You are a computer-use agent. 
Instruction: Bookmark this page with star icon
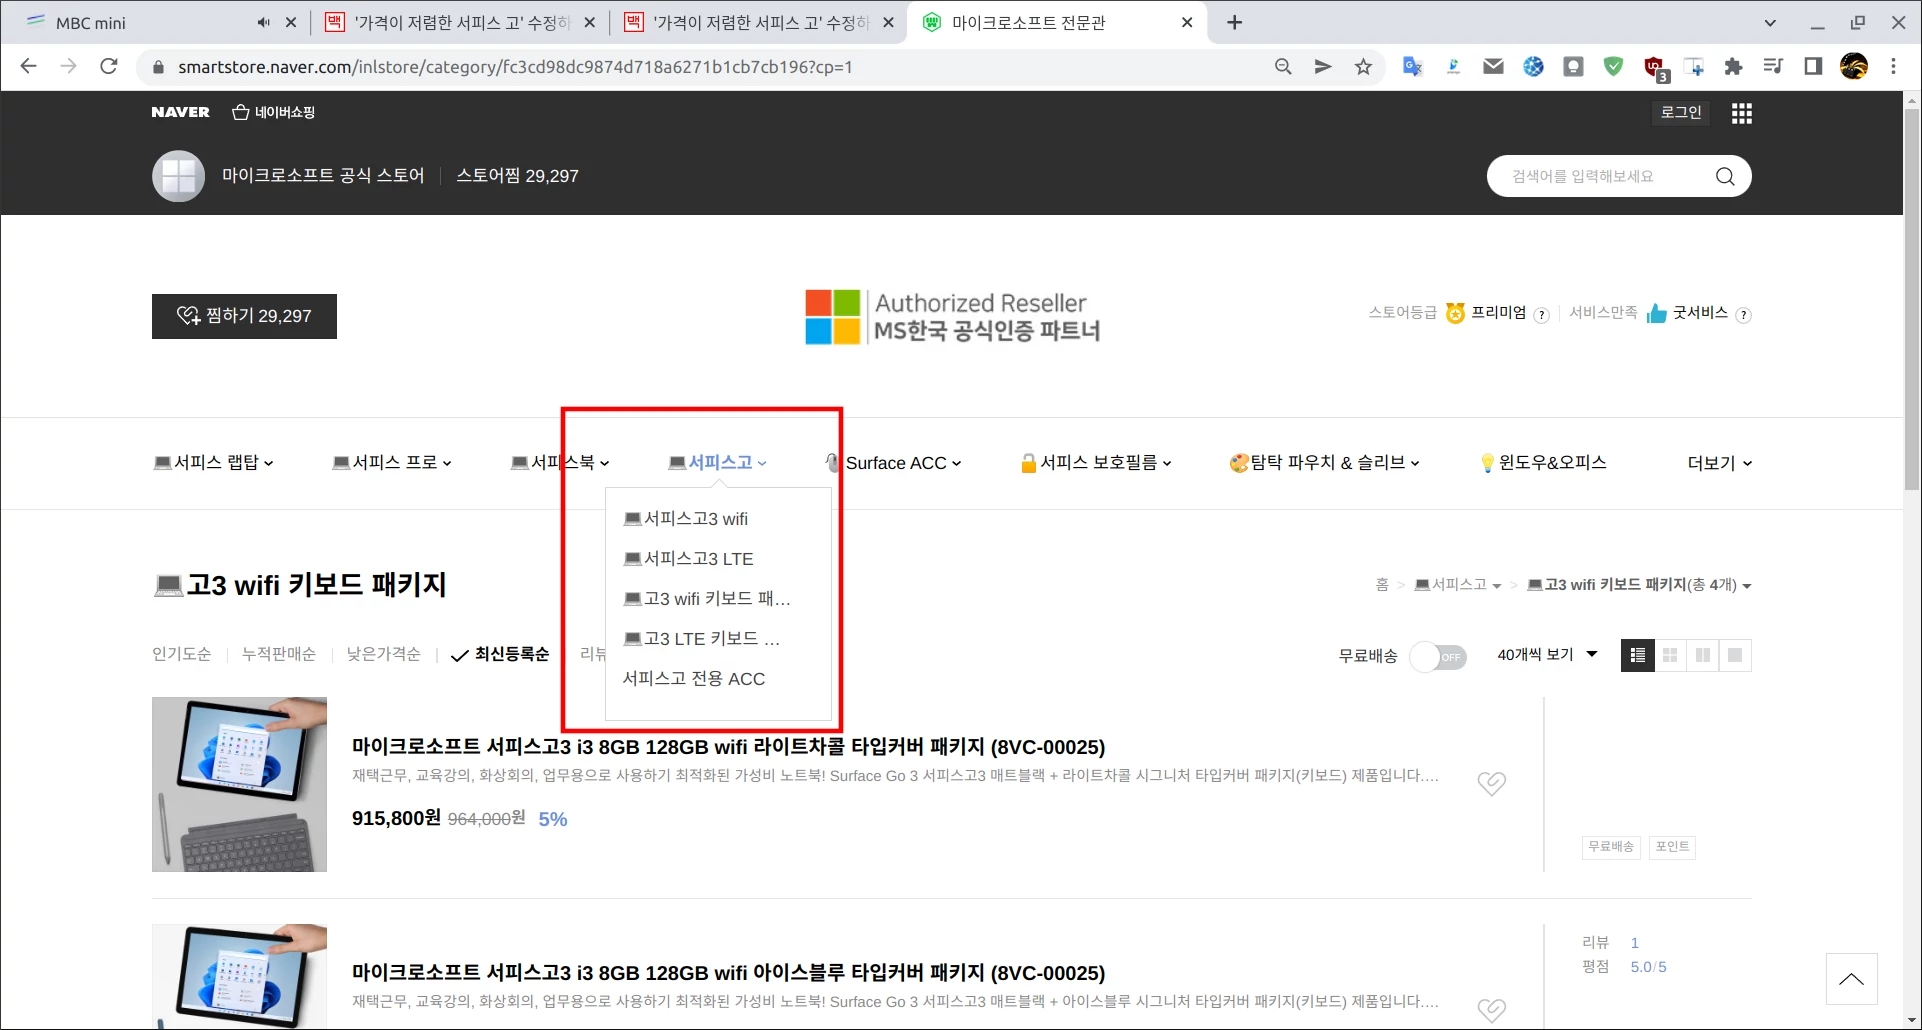click(1363, 67)
